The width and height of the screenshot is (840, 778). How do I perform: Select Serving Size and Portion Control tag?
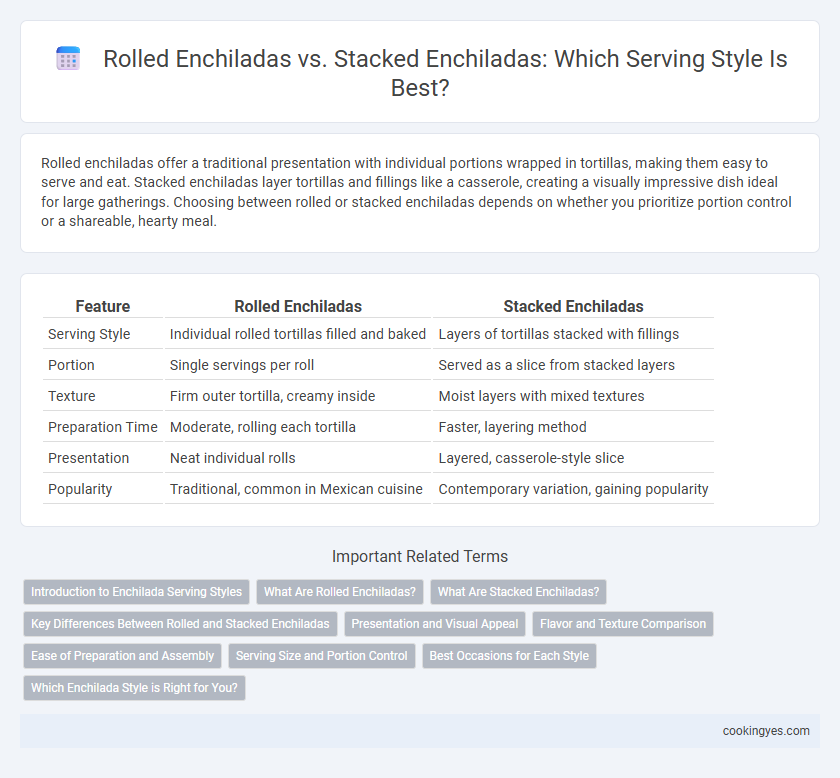pos(321,656)
